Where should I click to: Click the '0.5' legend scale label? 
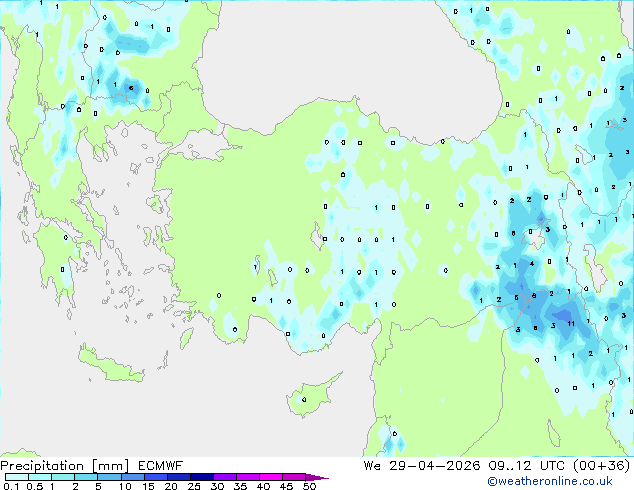[x=35, y=486]
